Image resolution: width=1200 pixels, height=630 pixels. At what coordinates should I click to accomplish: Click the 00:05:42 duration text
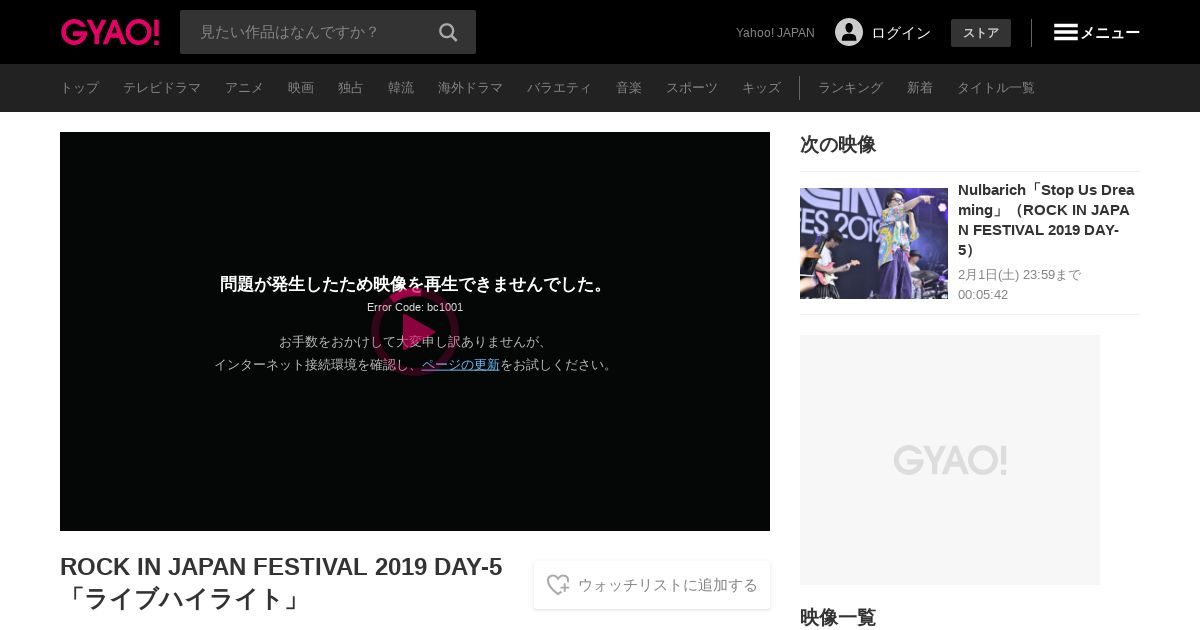click(983, 295)
